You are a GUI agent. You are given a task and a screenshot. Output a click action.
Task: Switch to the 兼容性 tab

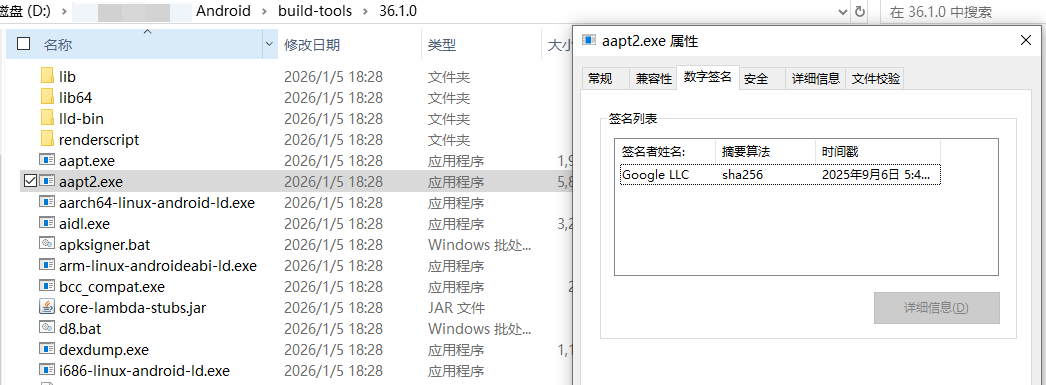tap(654, 79)
